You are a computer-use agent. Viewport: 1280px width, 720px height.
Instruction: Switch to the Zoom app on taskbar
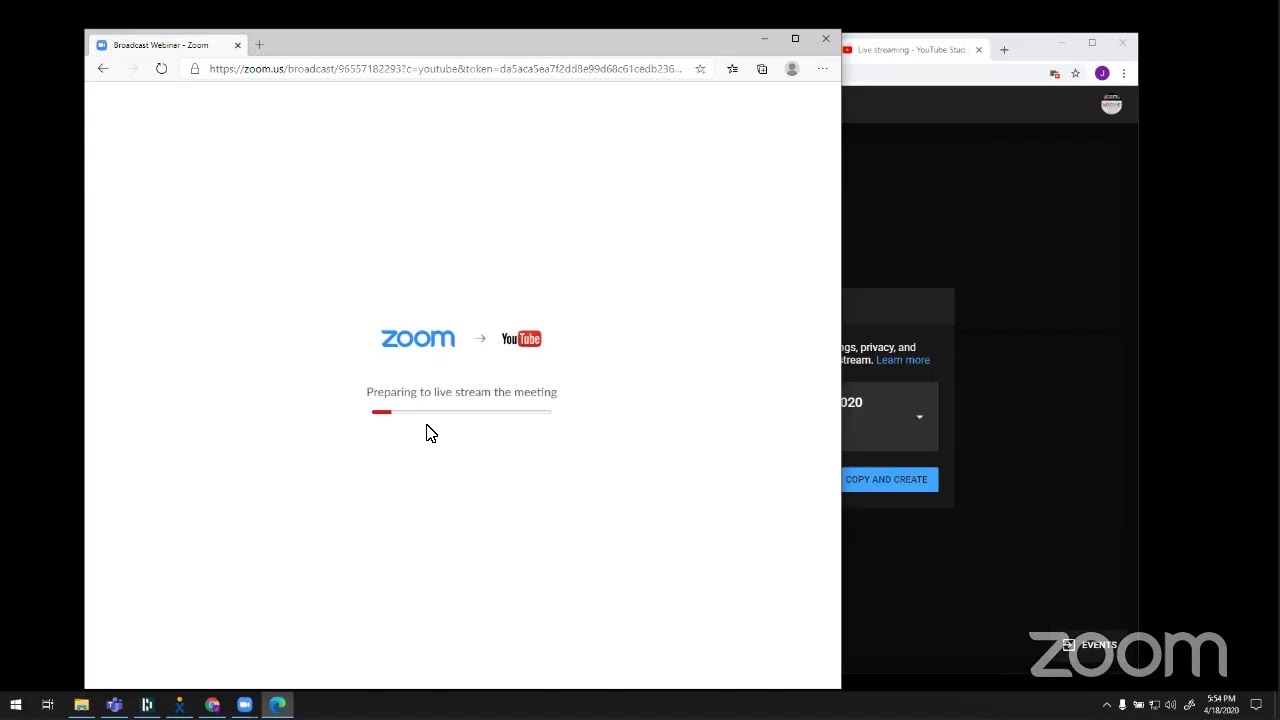(x=245, y=705)
